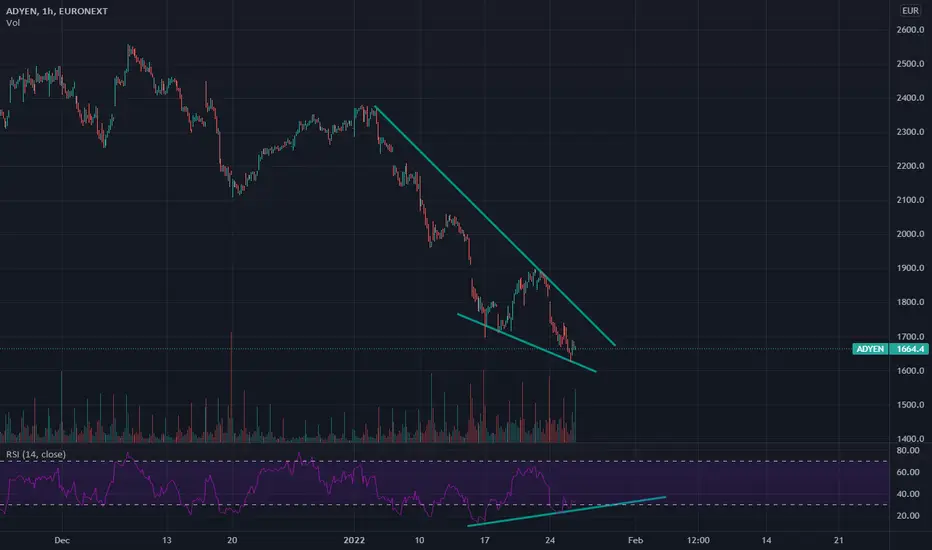Click the RSI 20.00 scale label
The height and width of the screenshot is (550, 932).
click(x=908, y=516)
